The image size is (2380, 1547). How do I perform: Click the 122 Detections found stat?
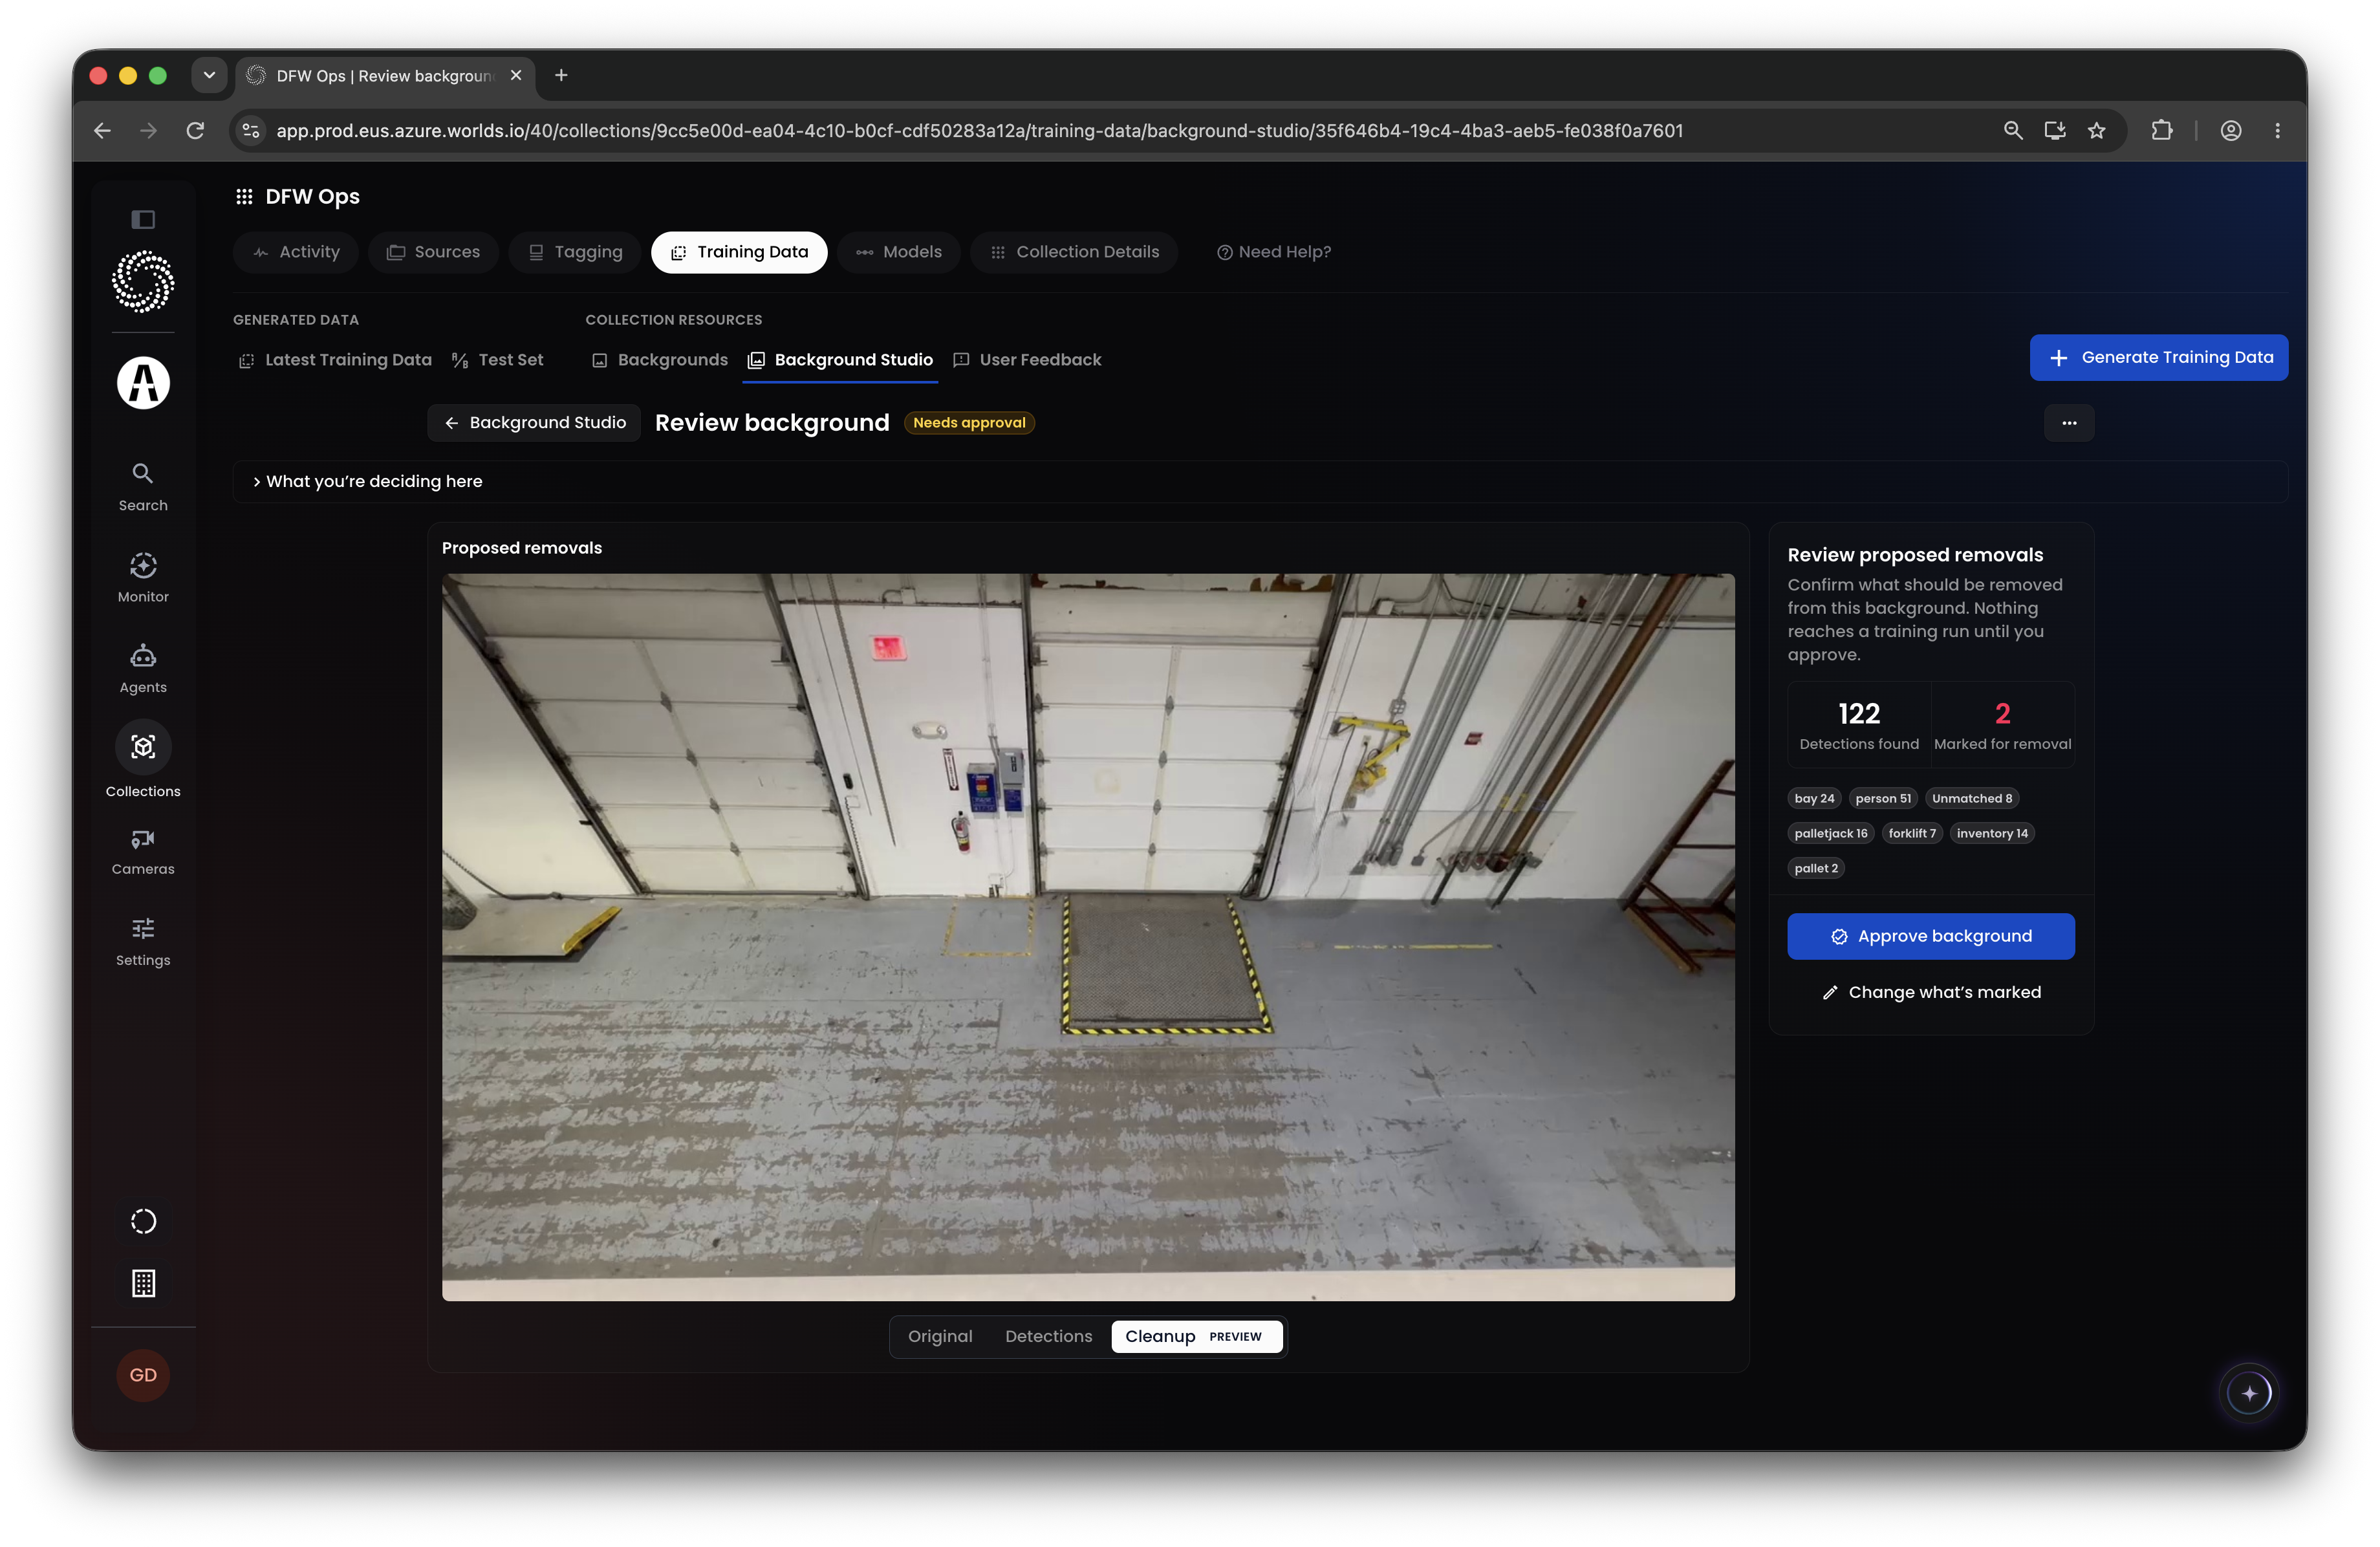tap(1859, 725)
